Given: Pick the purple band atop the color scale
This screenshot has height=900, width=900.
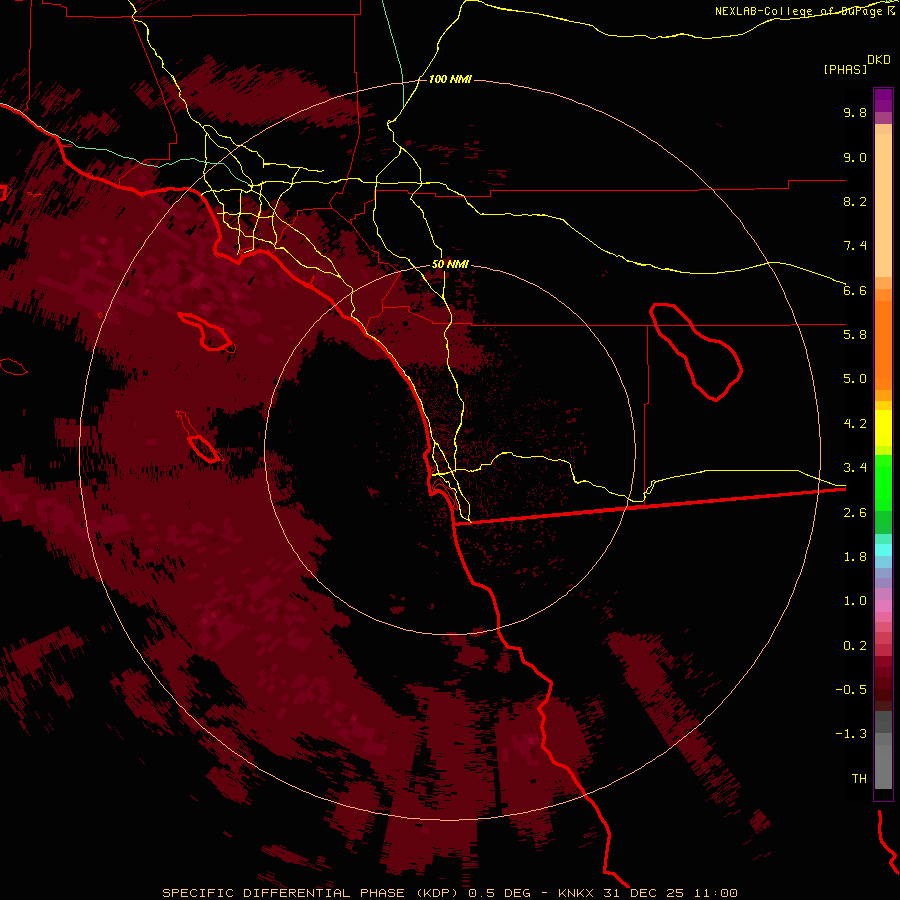Looking at the screenshot, I should (883, 100).
